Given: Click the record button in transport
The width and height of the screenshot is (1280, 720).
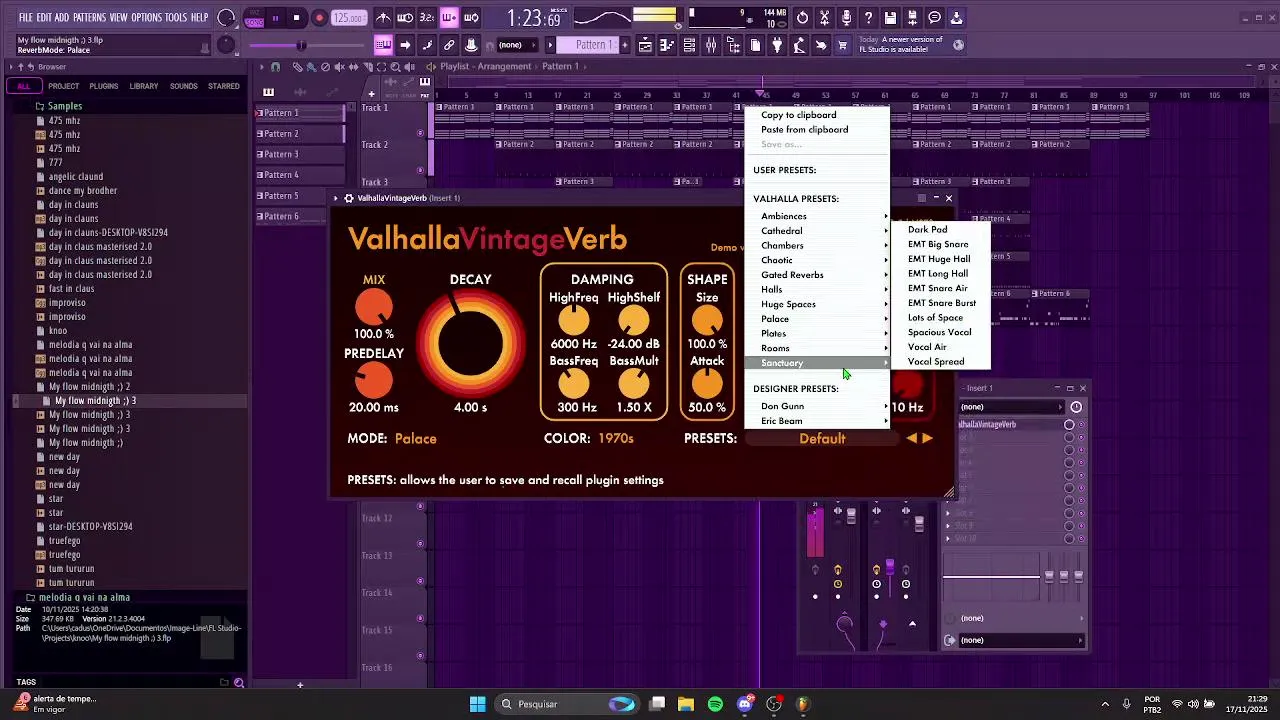Looking at the screenshot, I should coord(319,18).
